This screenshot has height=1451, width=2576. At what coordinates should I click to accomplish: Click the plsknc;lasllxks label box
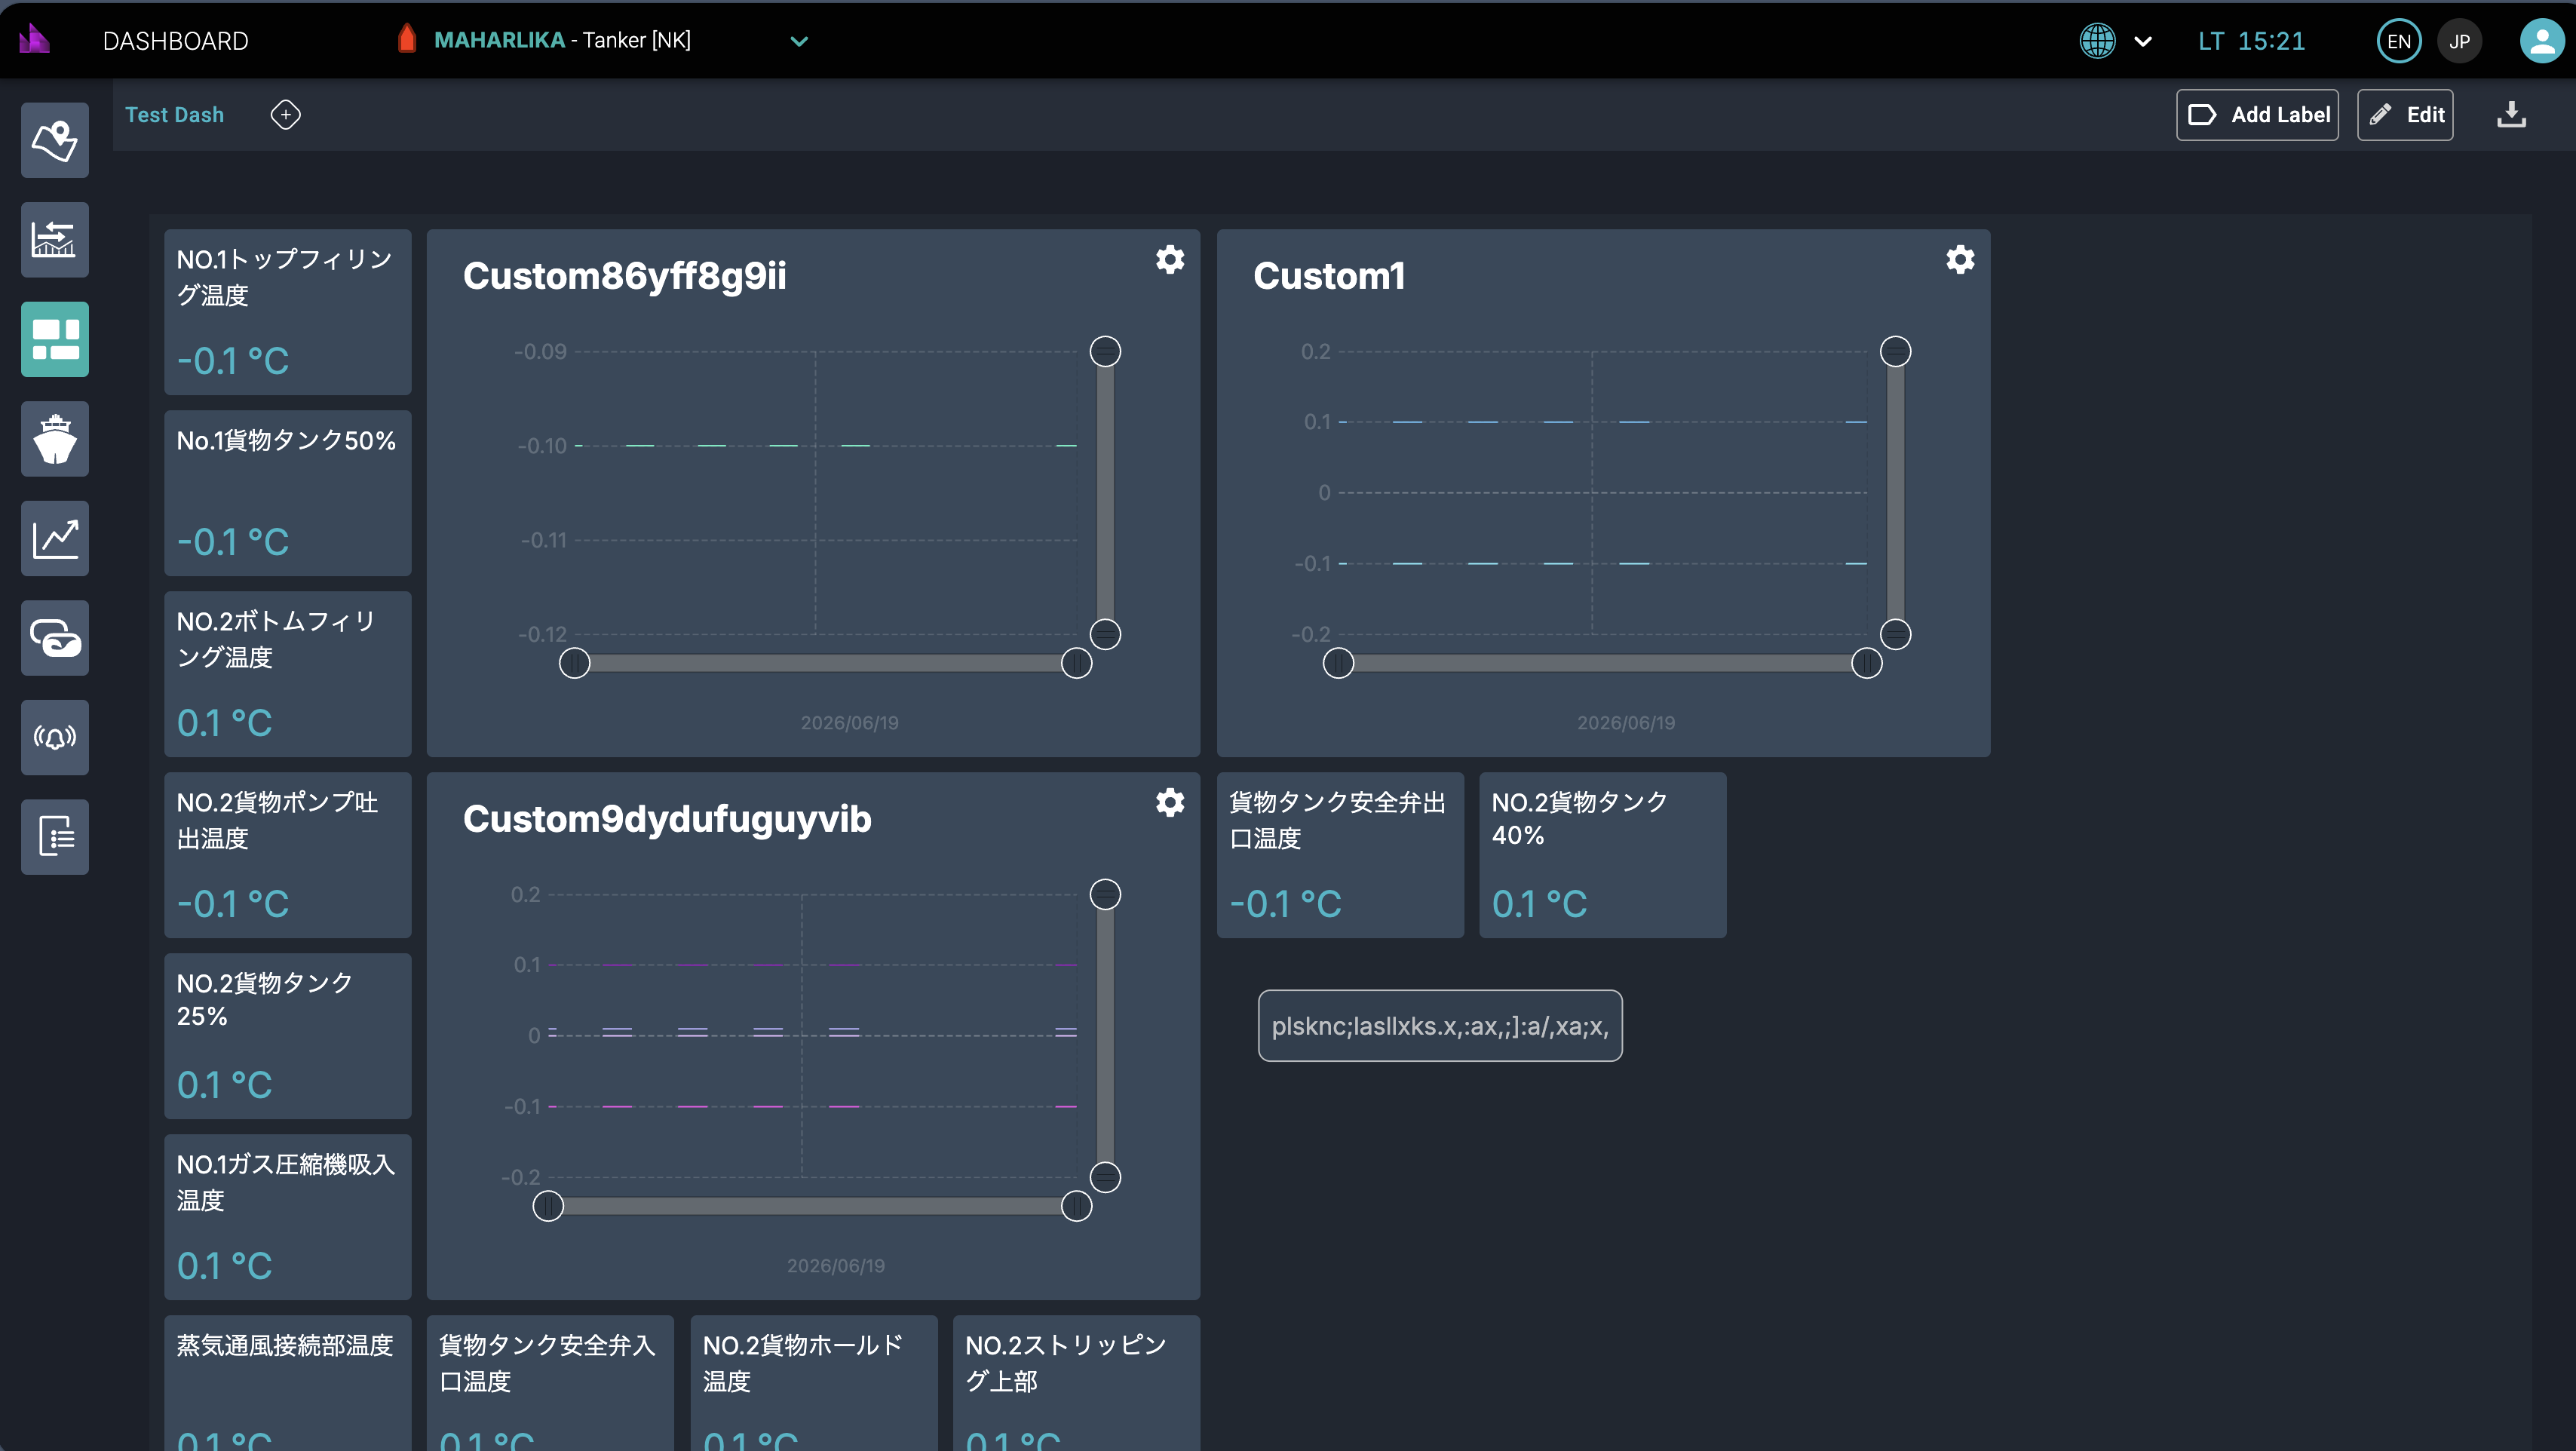[x=1440, y=1026]
